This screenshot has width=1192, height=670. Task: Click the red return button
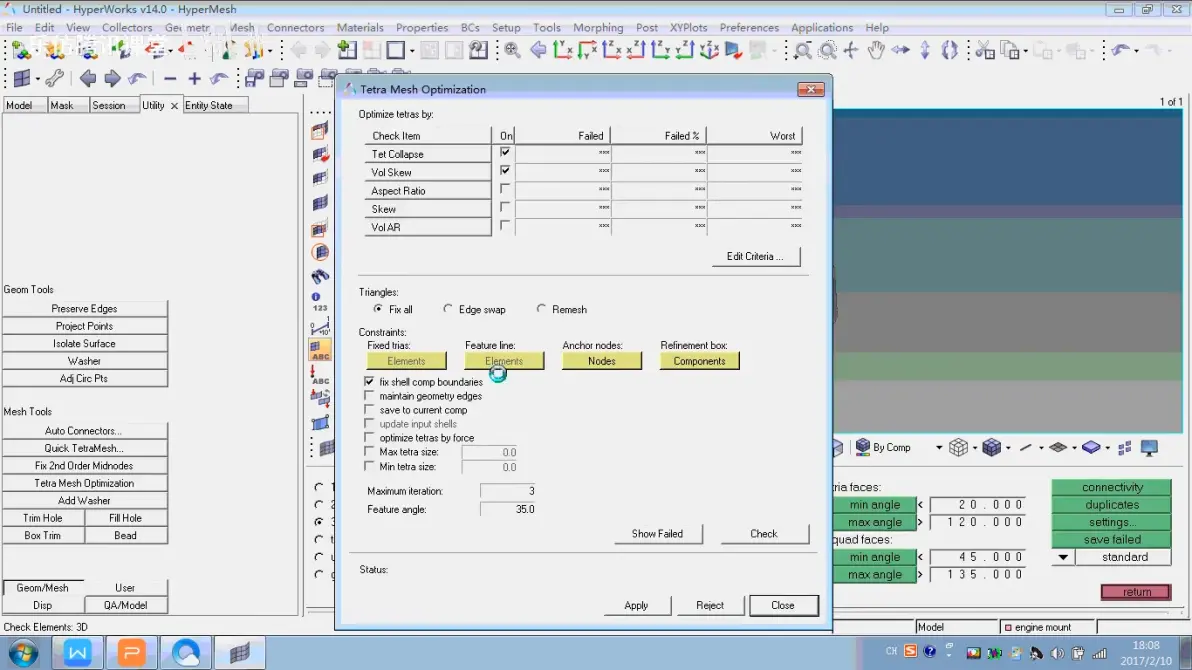tap(1137, 592)
